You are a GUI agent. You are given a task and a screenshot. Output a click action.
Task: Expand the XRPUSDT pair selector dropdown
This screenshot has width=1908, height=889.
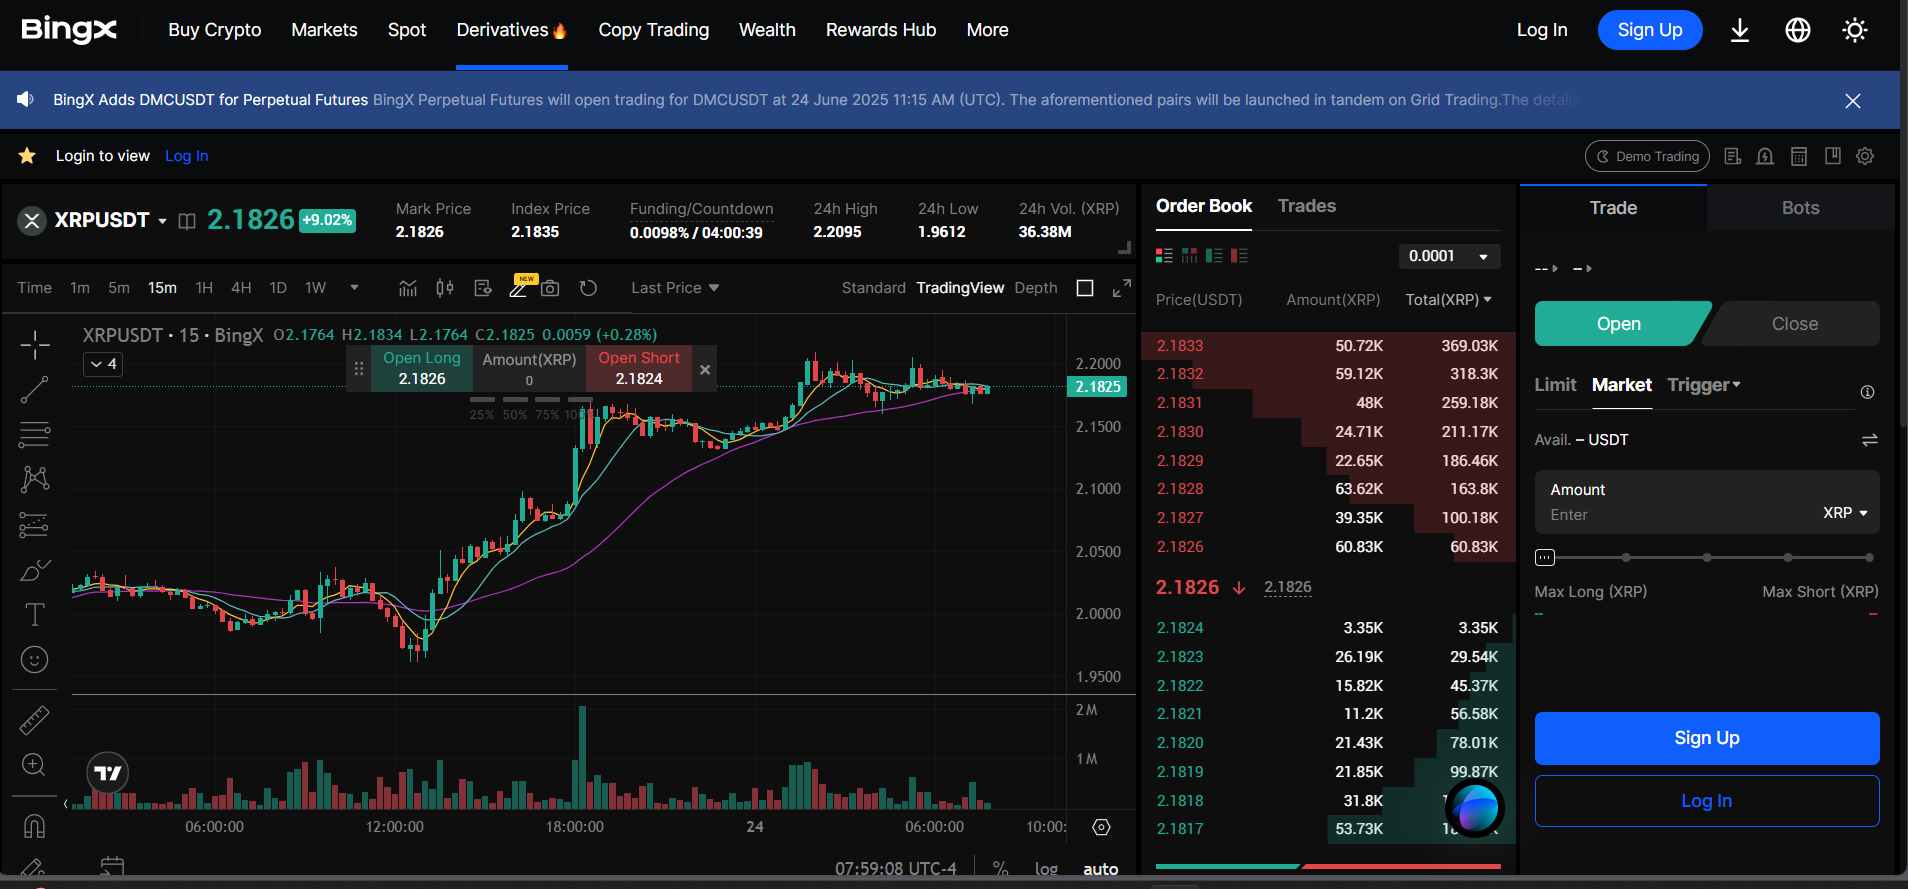point(162,221)
